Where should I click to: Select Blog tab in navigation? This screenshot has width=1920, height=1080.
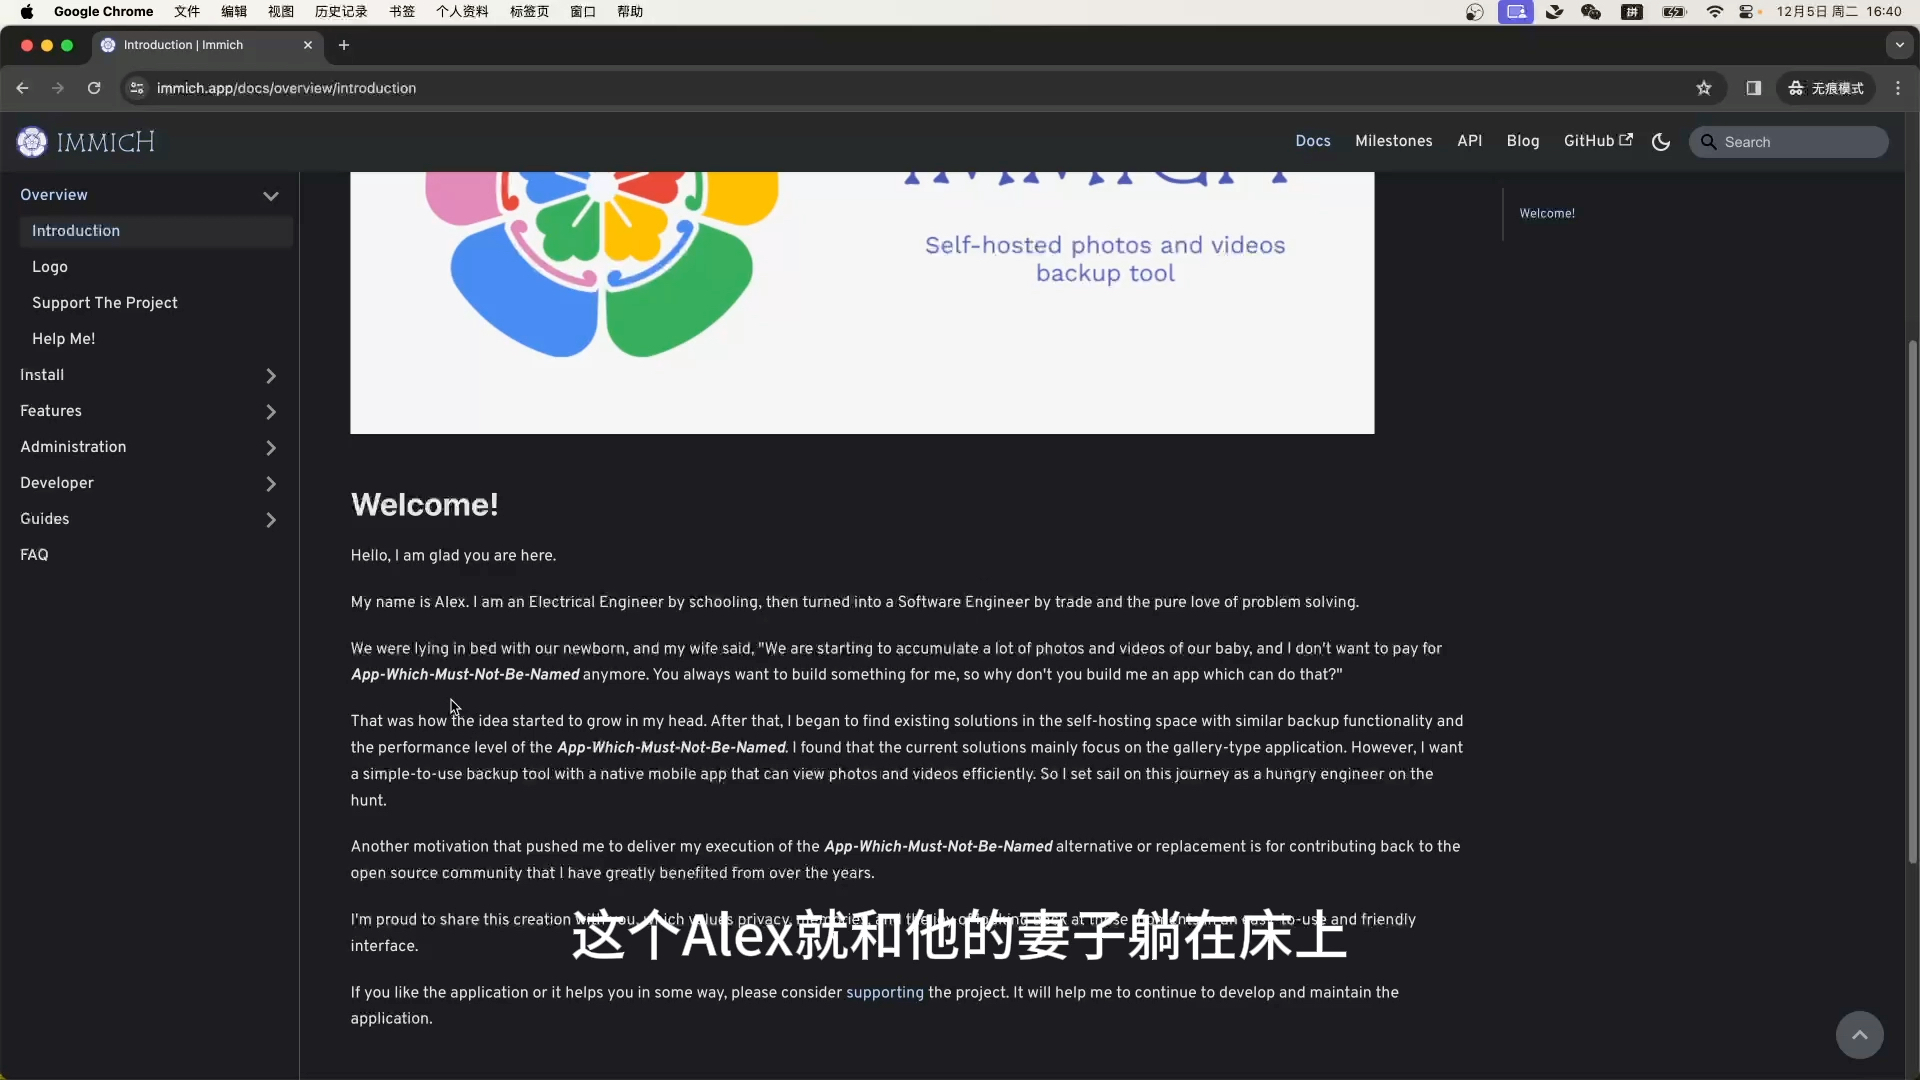pyautogui.click(x=1523, y=141)
